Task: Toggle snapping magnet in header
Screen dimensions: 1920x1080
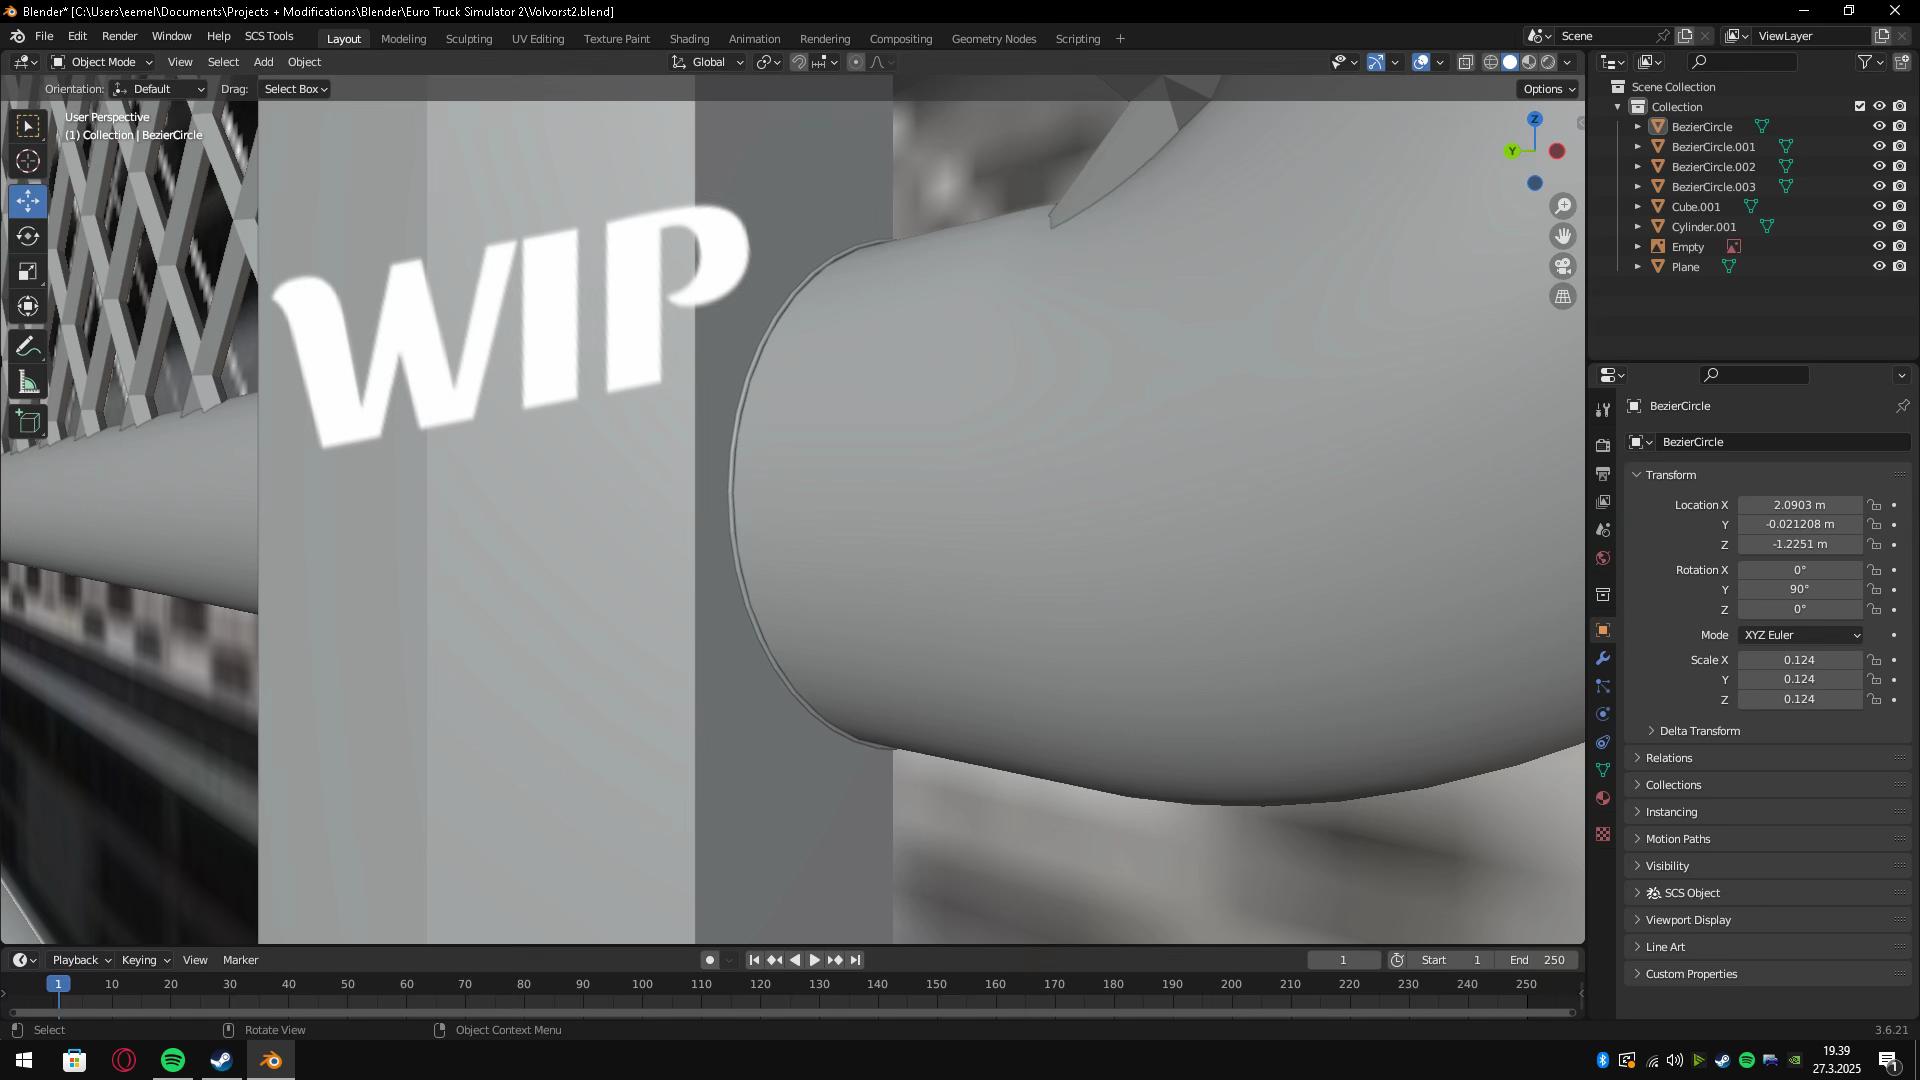Action: [799, 62]
